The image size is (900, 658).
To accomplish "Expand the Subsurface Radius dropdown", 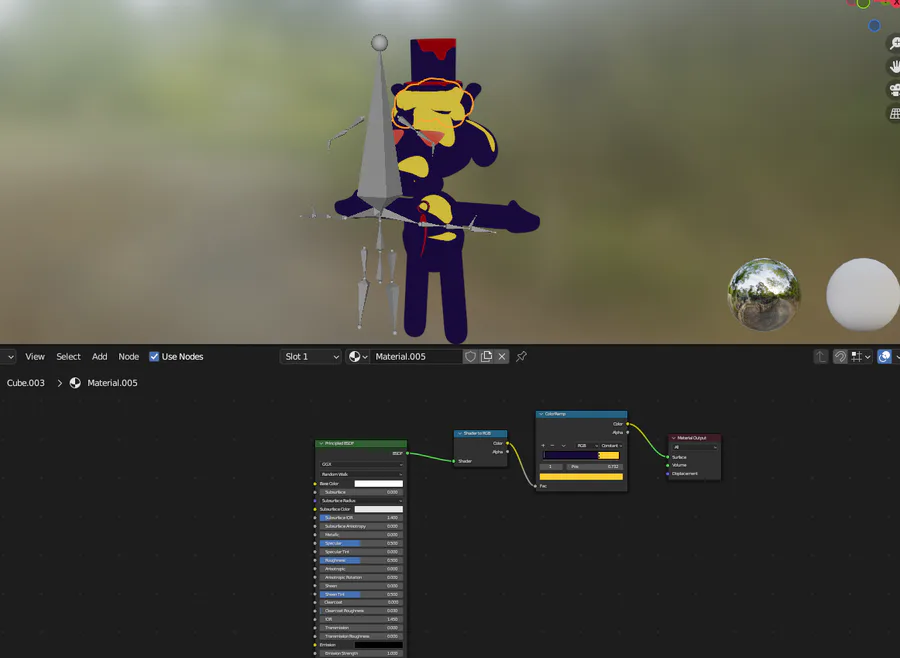I will pos(361,501).
